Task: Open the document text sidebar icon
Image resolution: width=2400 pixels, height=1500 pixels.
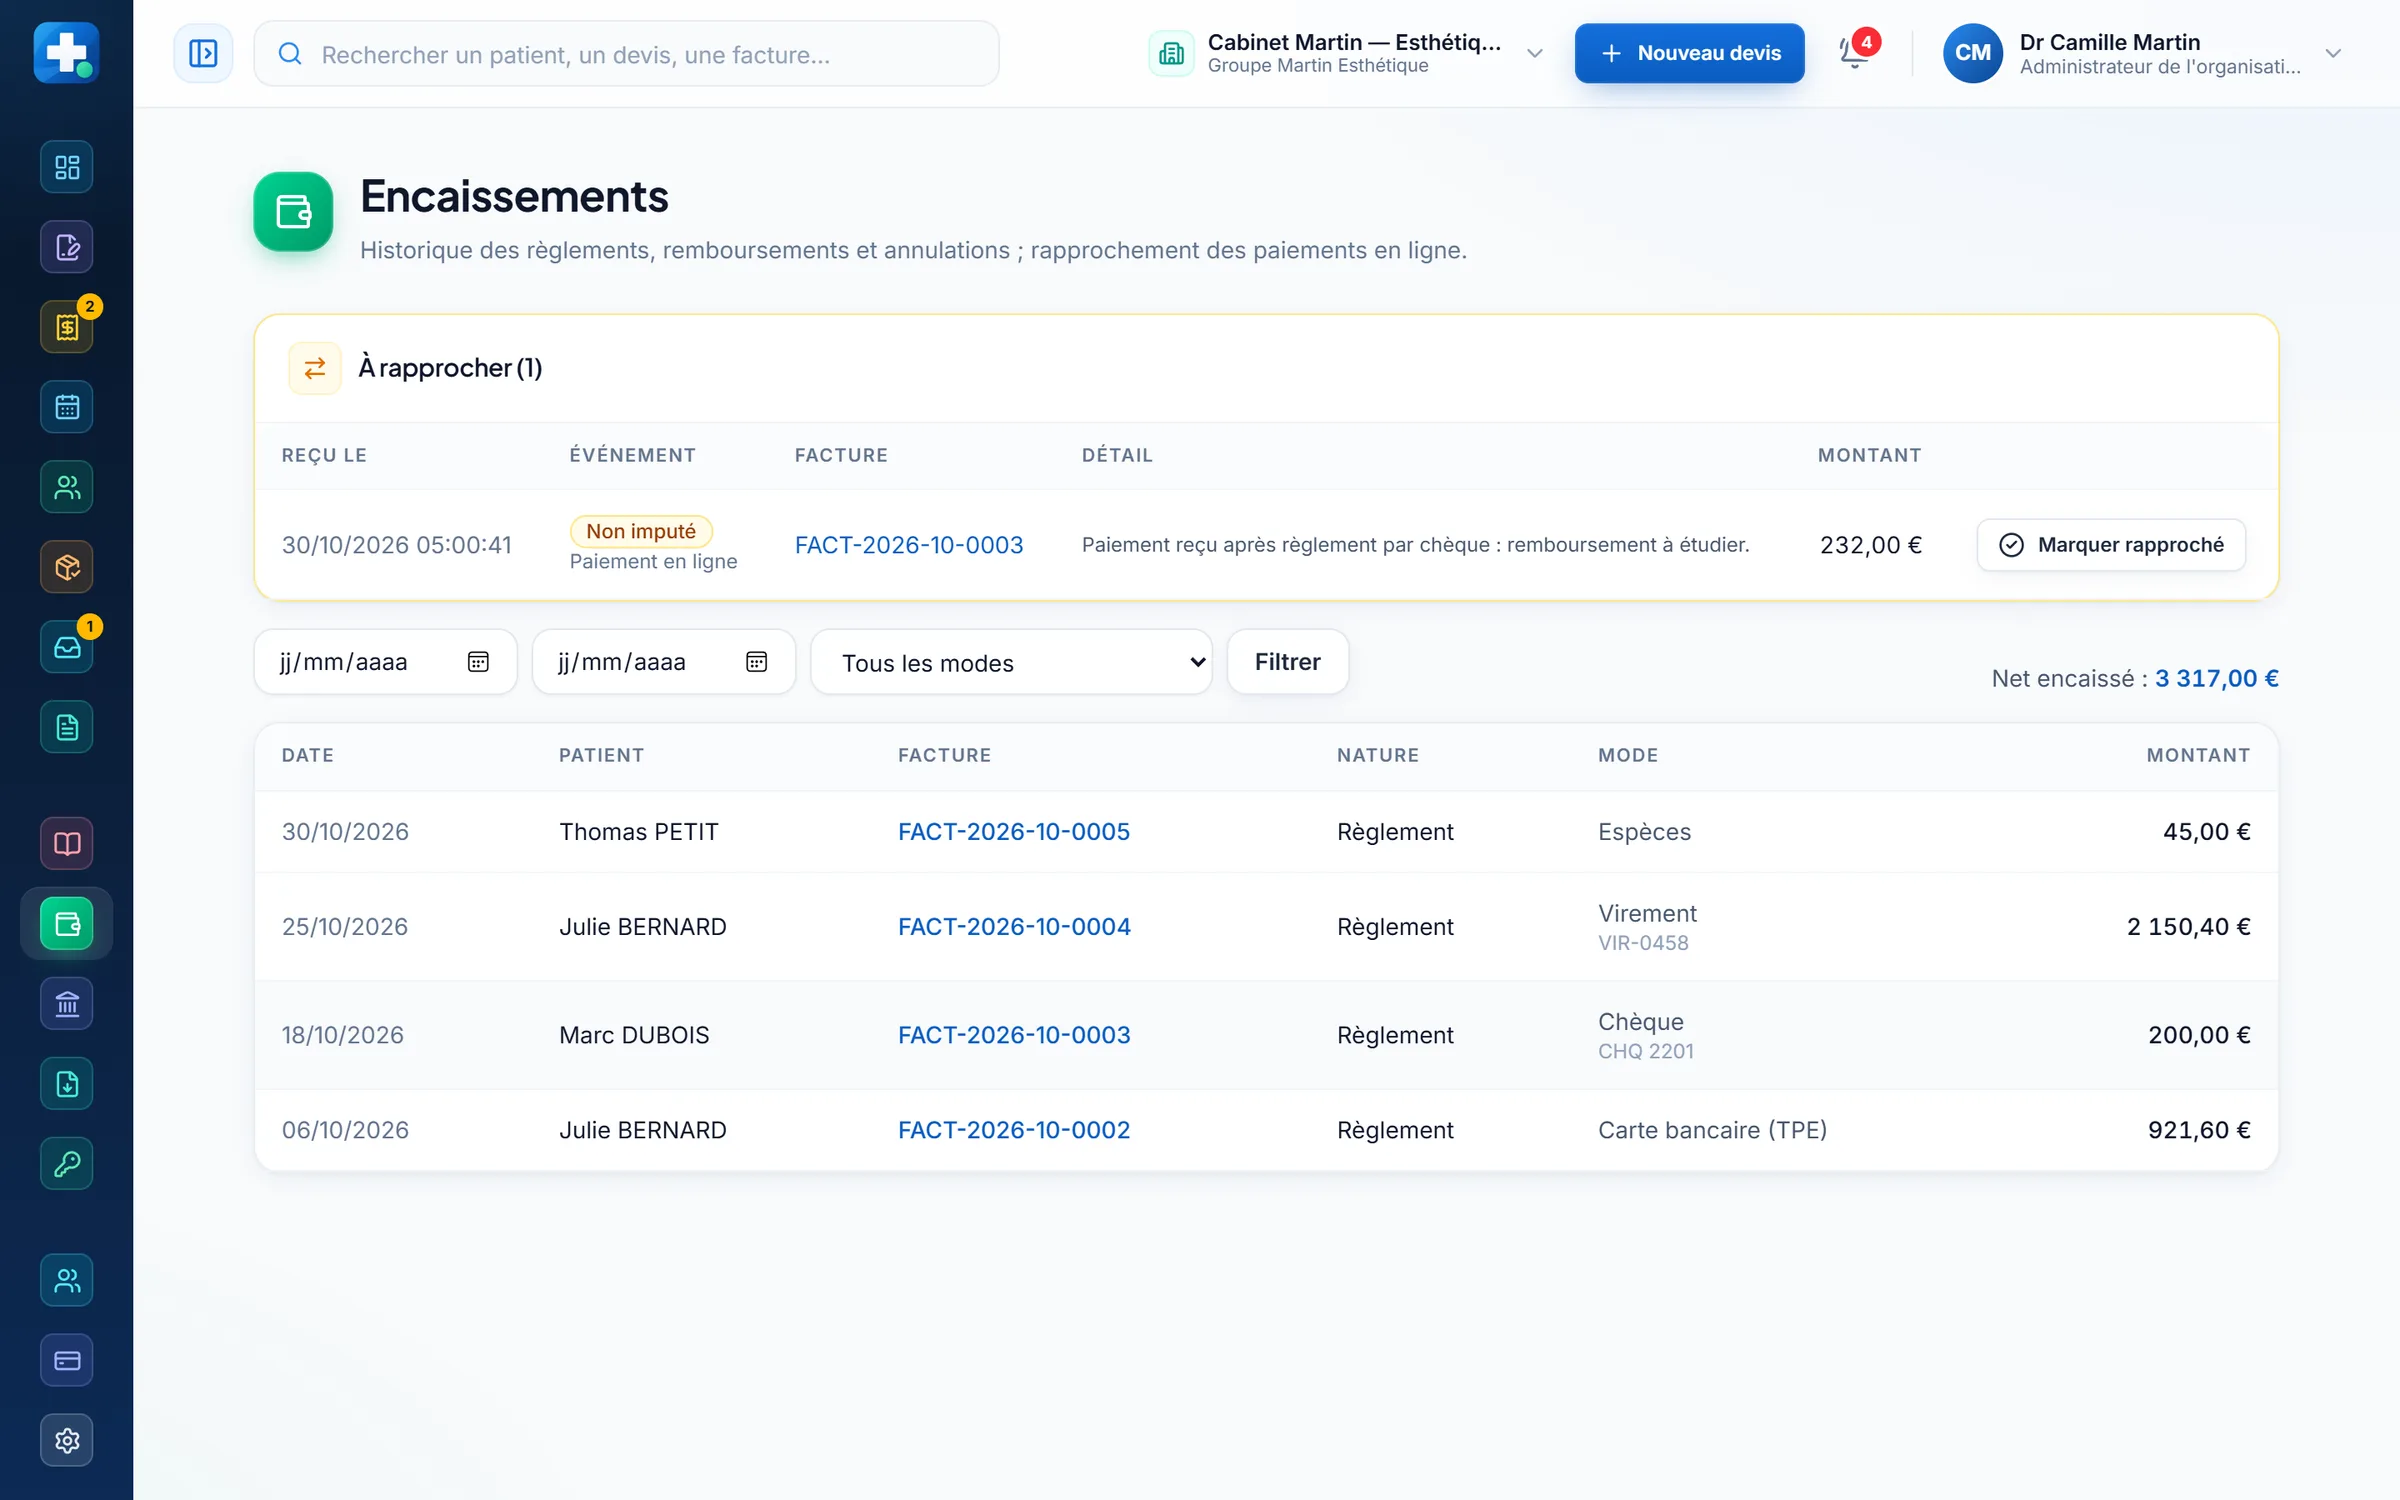Action: [67, 727]
